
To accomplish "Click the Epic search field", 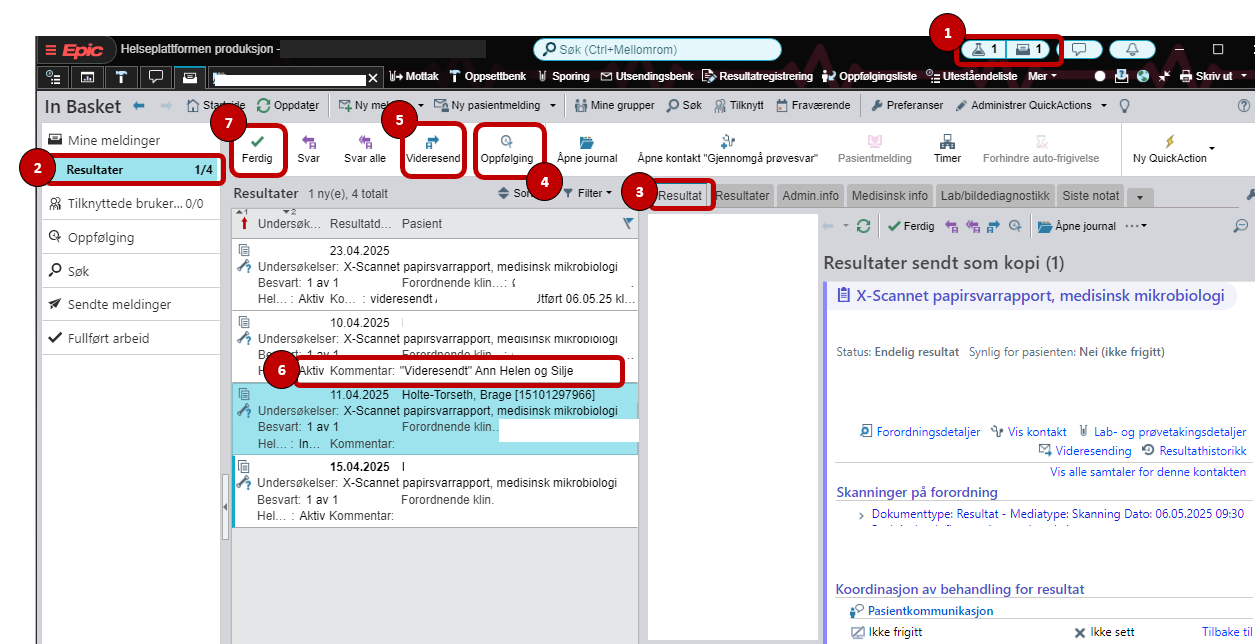I will click(658, 49).
